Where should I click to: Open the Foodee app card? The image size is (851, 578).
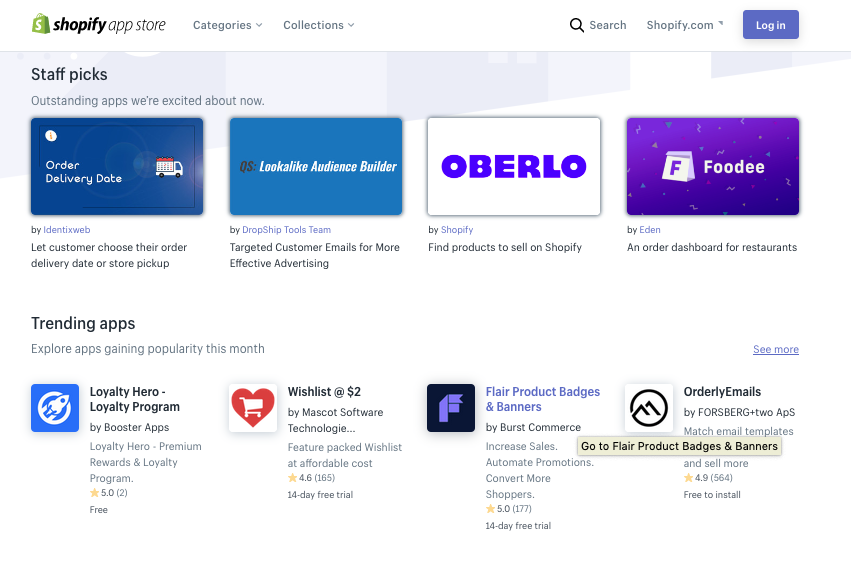coord(713,166)
